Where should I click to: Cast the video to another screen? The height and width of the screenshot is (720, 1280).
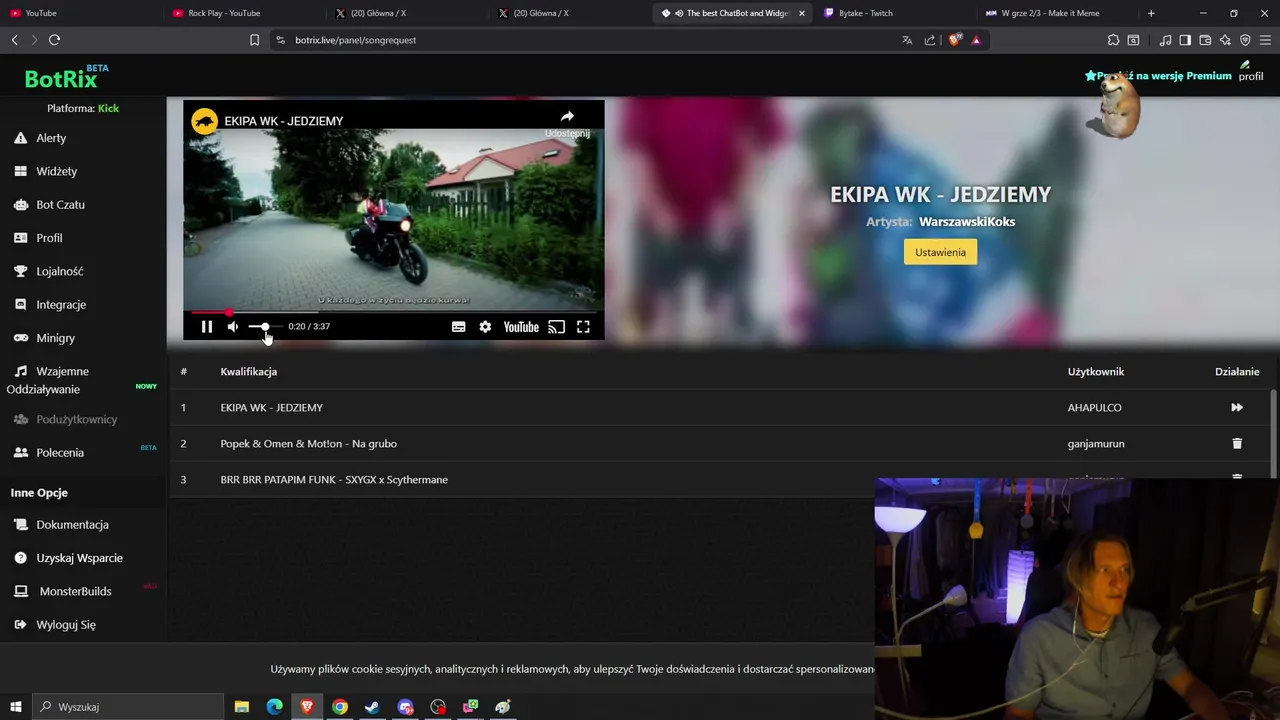coord(557,327)
